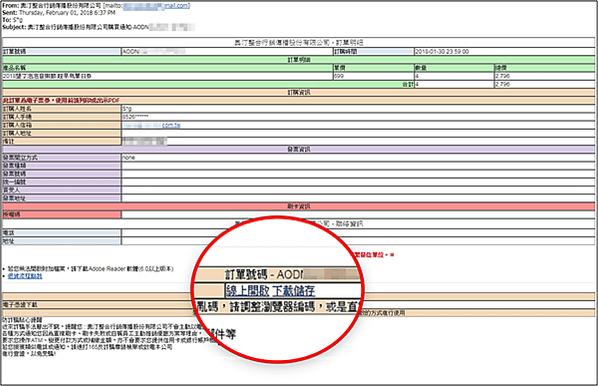Click the To recipient S*g
Viewport: 598px width, 386px height.
click(18, 20)
